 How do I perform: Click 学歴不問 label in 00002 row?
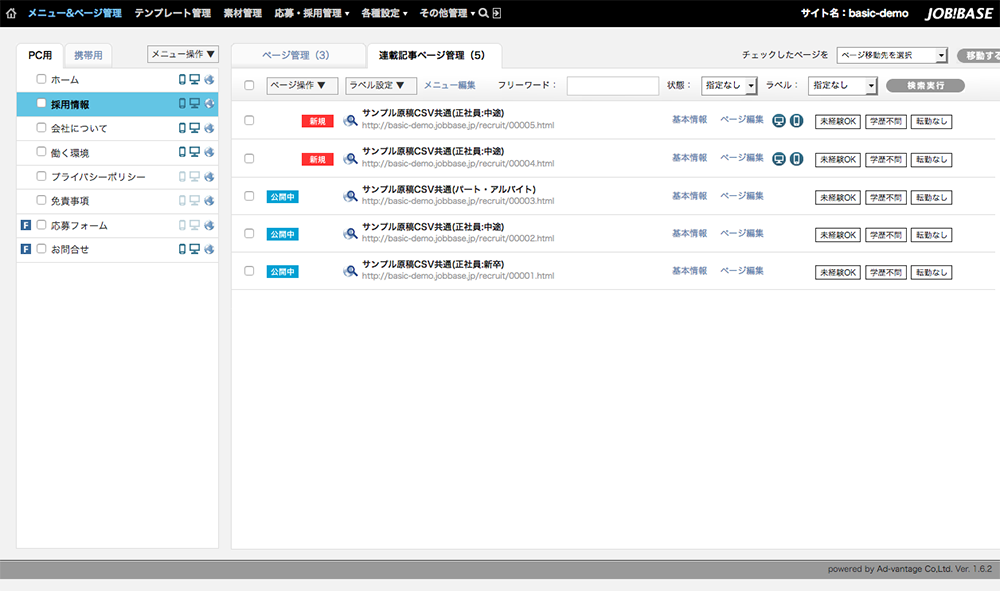click(886, 235)
